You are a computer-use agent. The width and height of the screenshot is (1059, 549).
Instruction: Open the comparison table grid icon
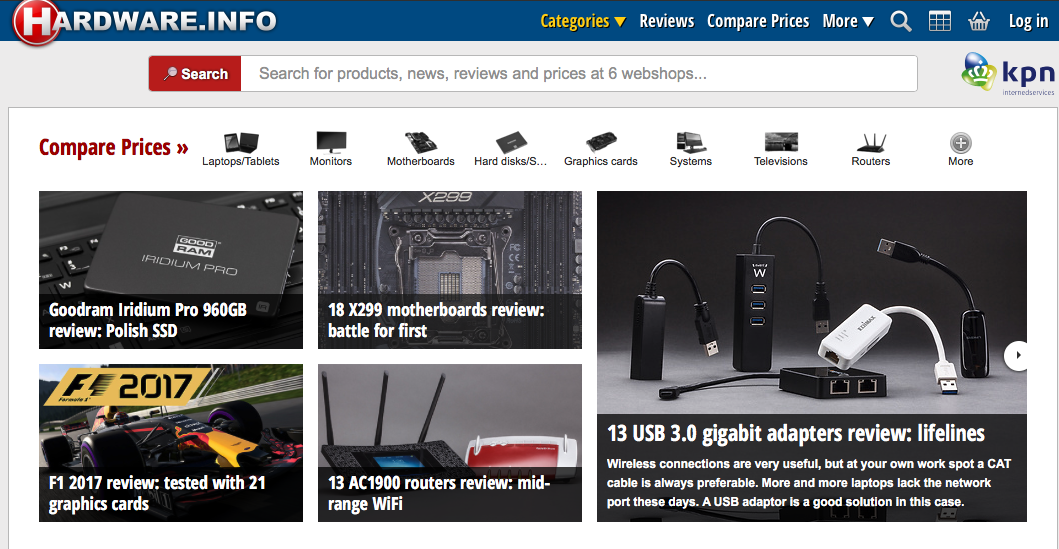point(939,22)
